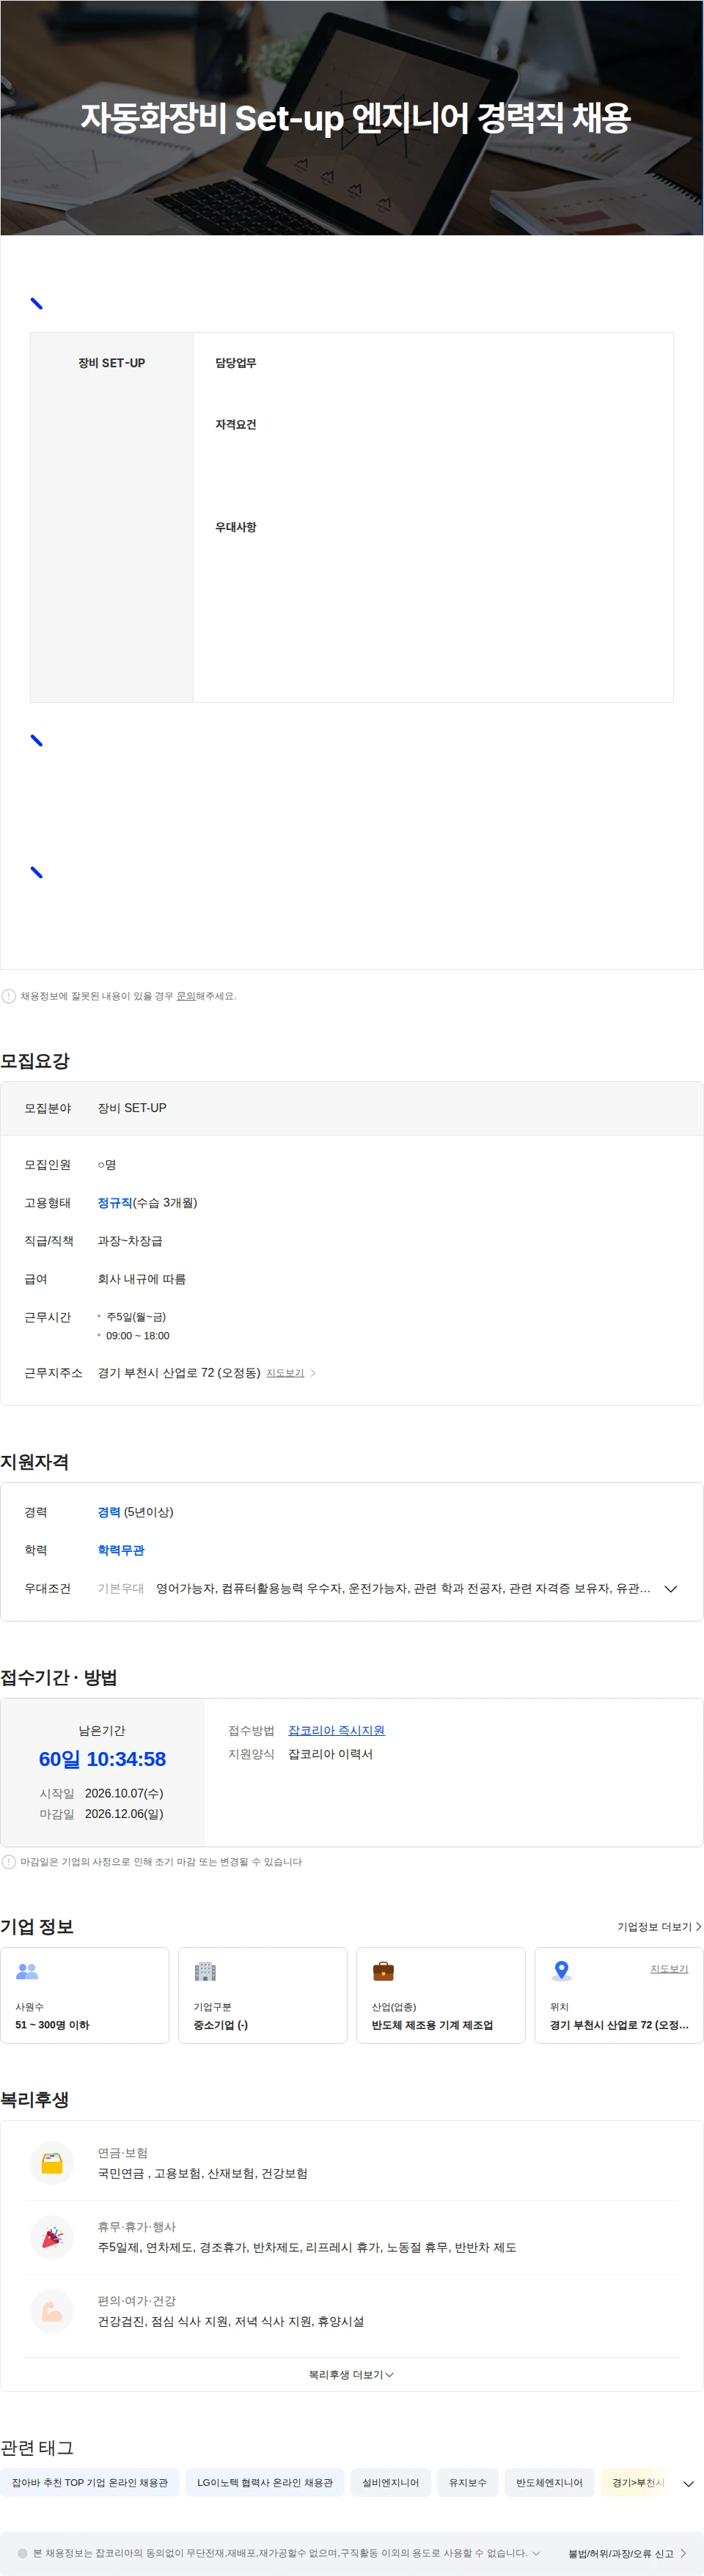Select the 반도체엔지니어 tag
The image size is (704, 2576).
pyautogui.click(x=549, y=2483)
